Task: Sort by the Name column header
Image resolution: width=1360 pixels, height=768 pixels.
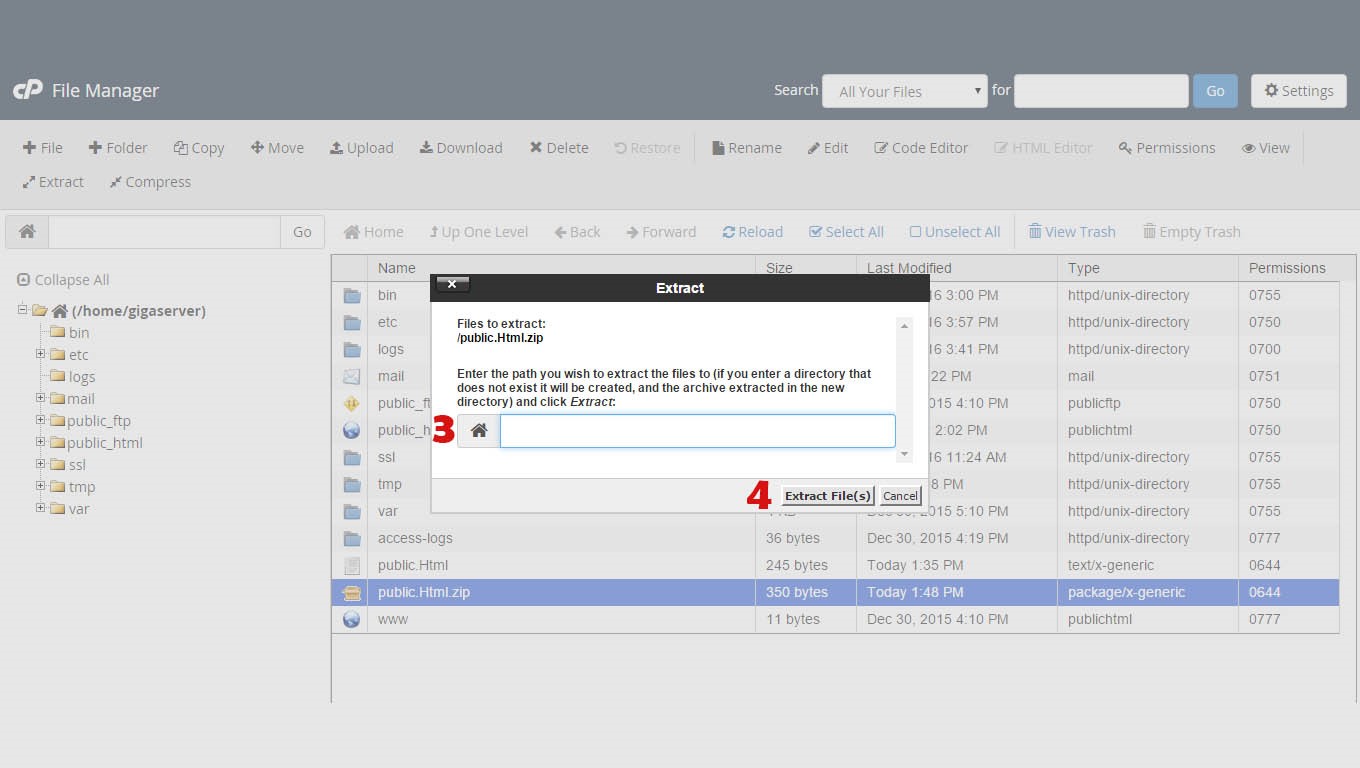Action: (561, 268)
